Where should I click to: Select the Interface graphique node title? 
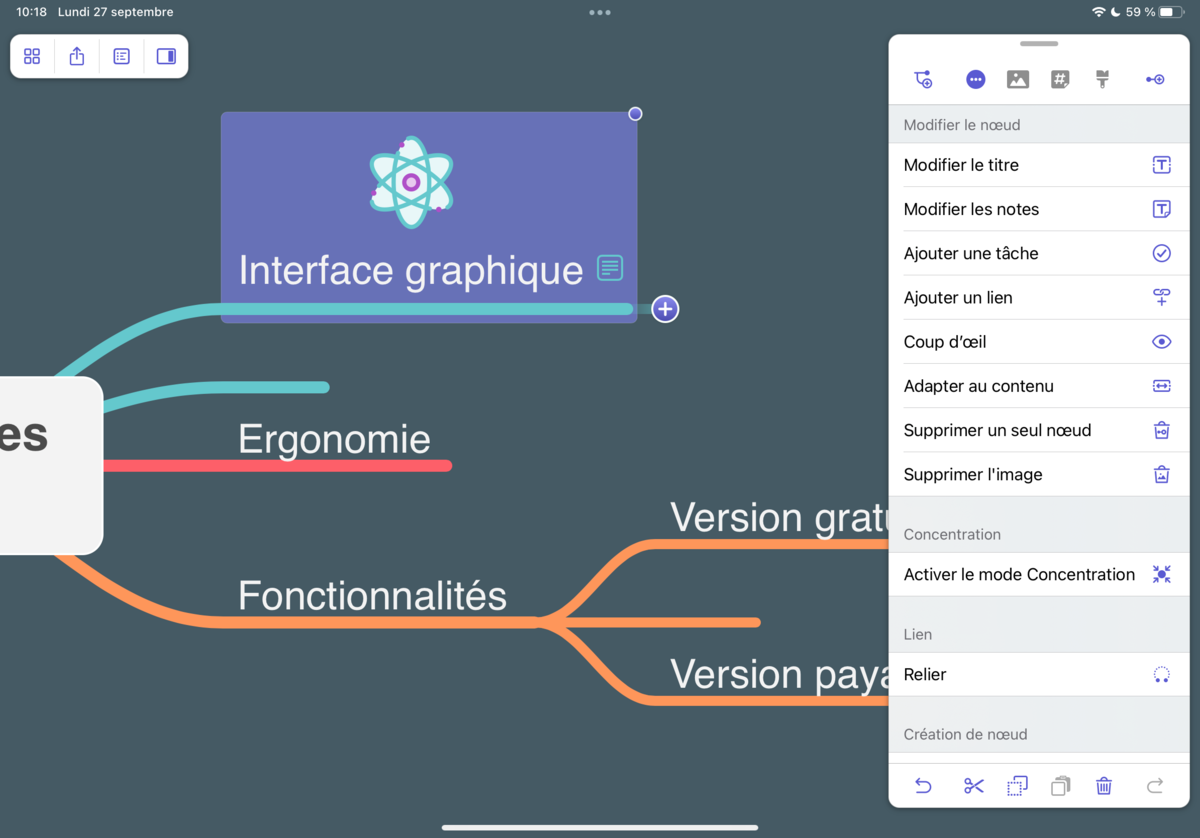click(x=410, y=271)
